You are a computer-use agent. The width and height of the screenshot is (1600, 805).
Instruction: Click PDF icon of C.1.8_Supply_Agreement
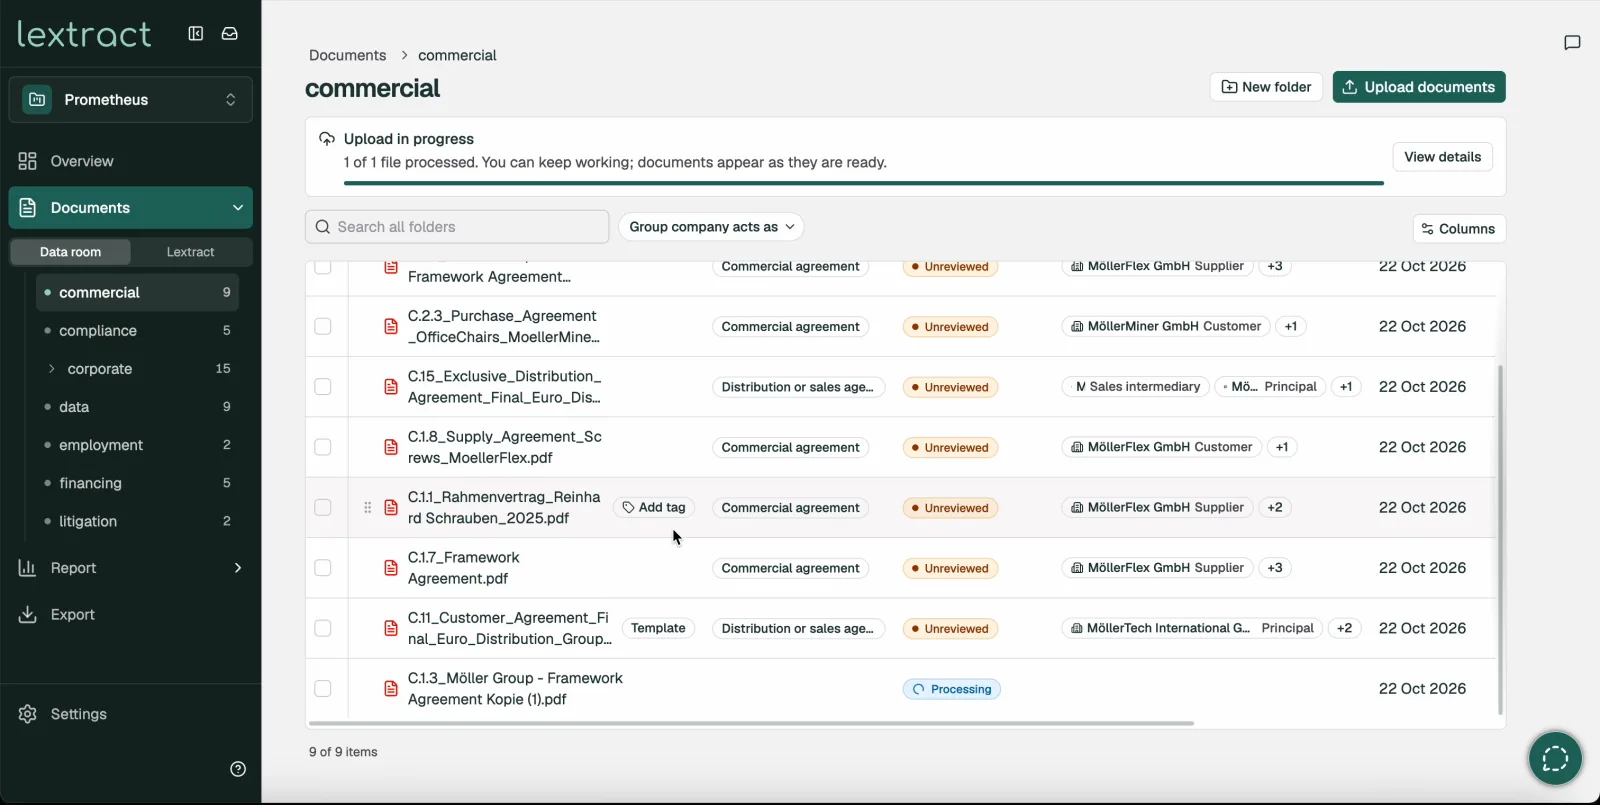391,447
